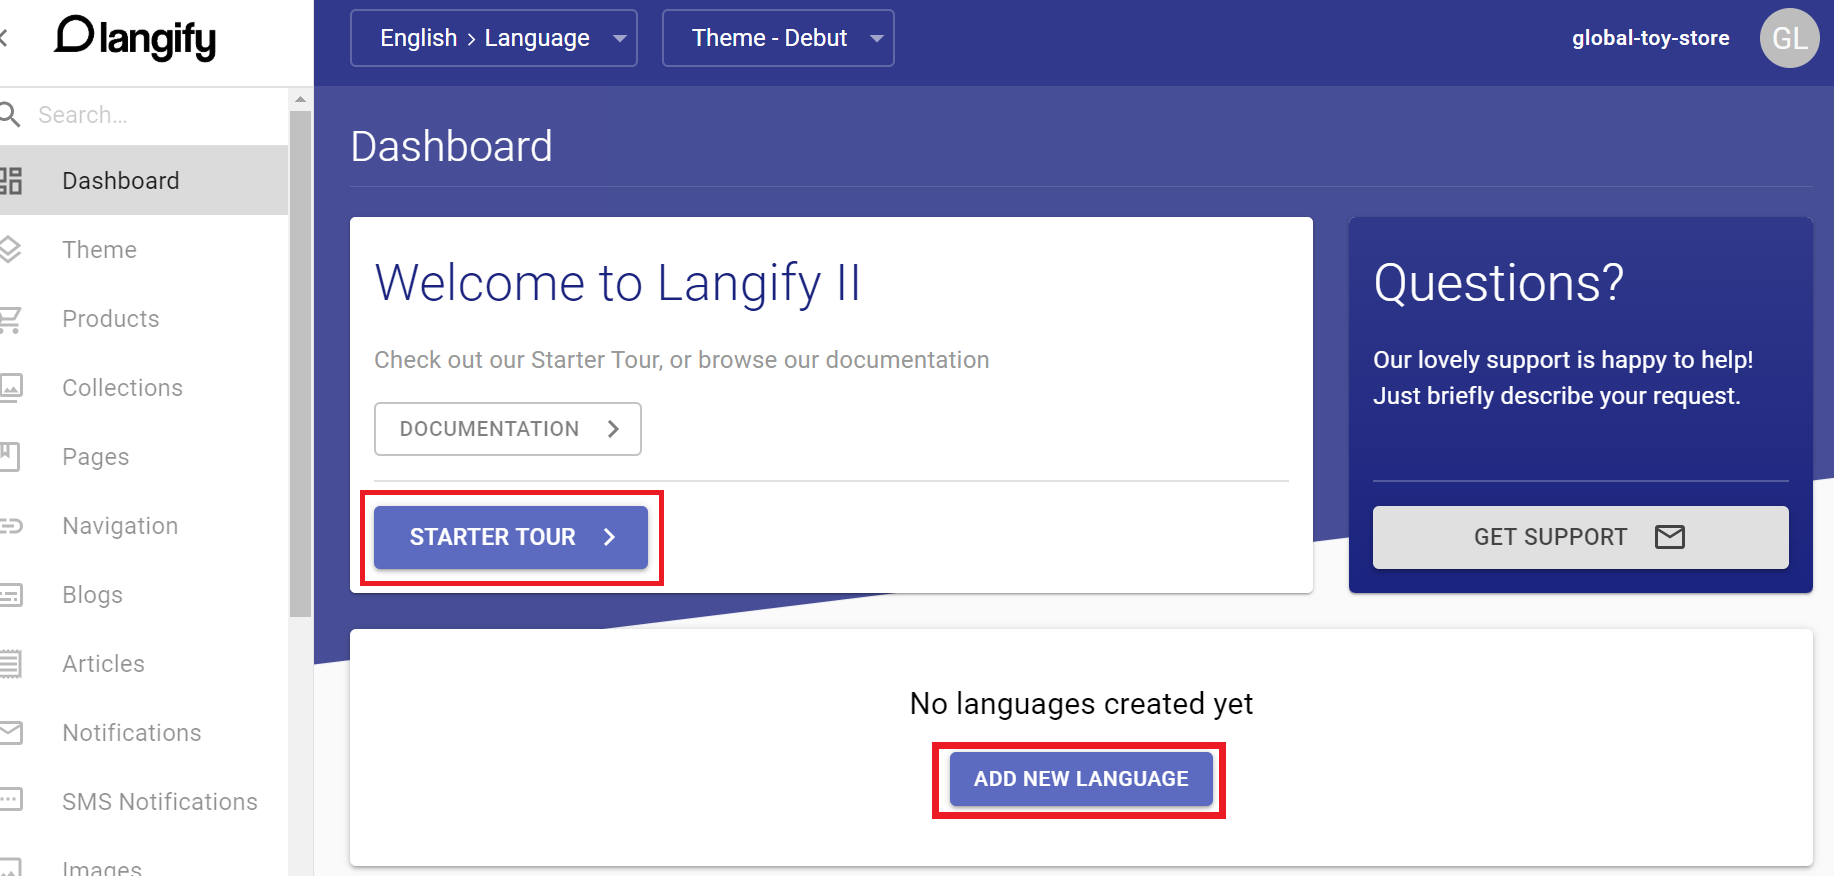This screenshot has height=876, width=1834.
Task: Go to SMS Notifications
Action: [144, 802]
